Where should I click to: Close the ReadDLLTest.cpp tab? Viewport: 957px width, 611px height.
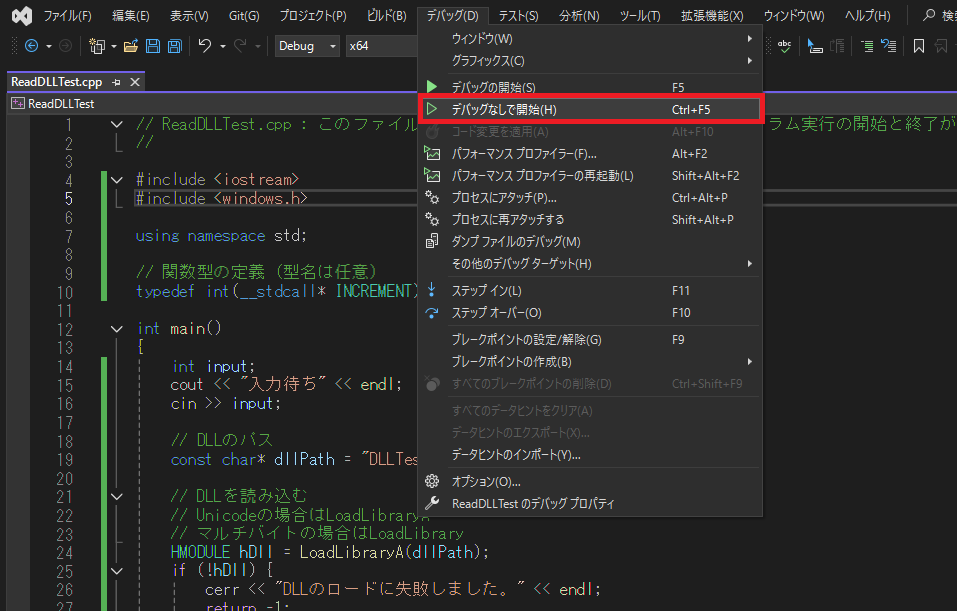pos(135,82)
